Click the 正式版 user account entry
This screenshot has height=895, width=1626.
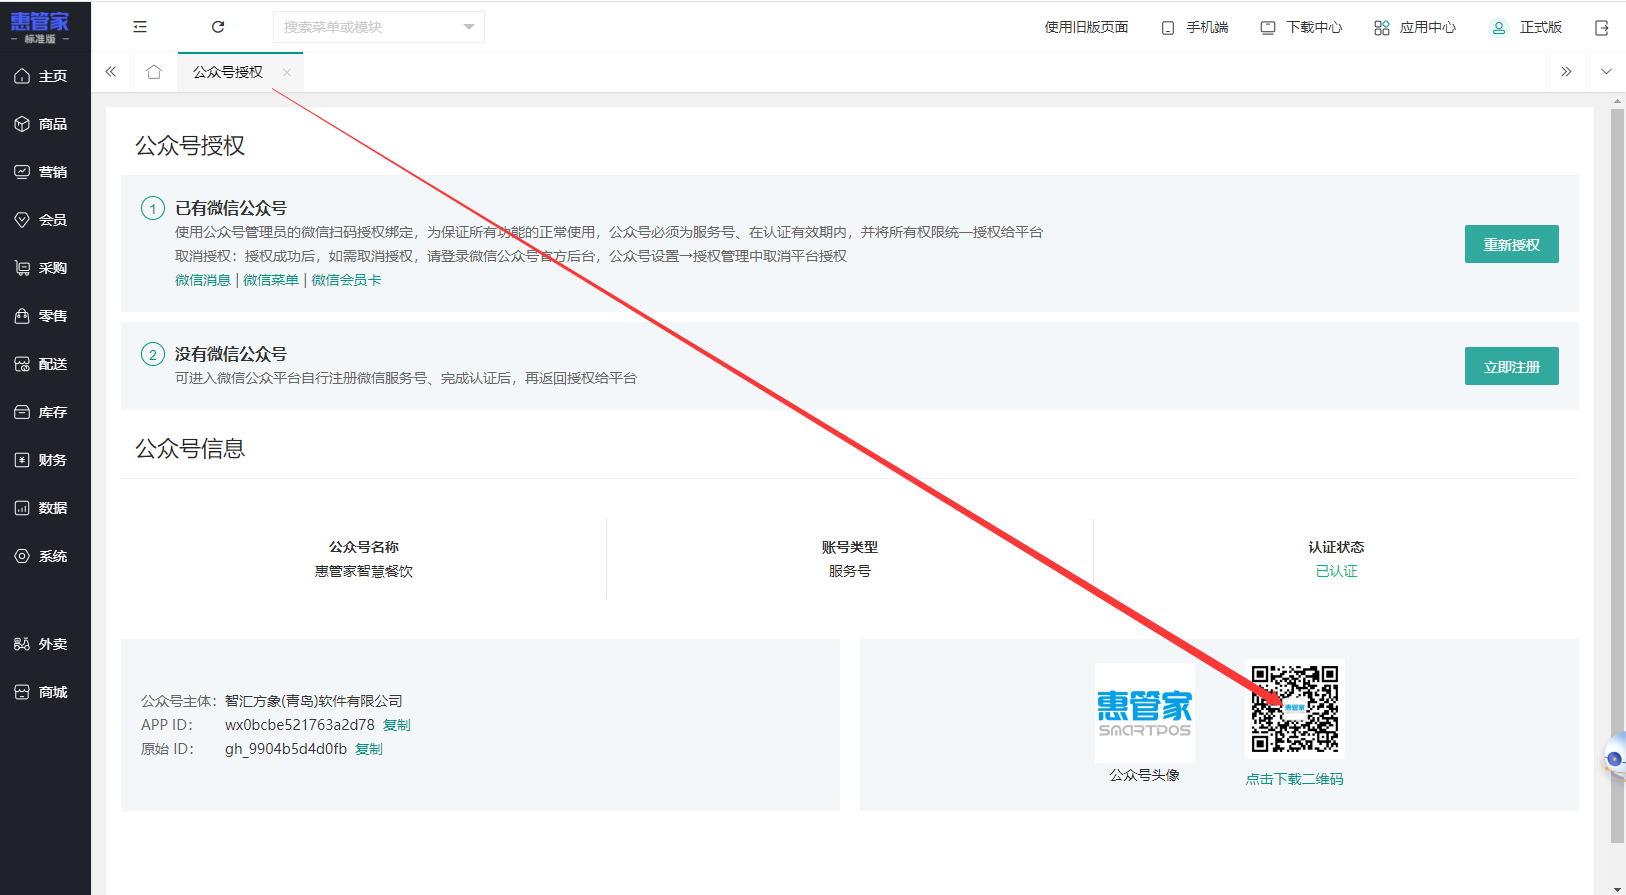pos(1526,27)
